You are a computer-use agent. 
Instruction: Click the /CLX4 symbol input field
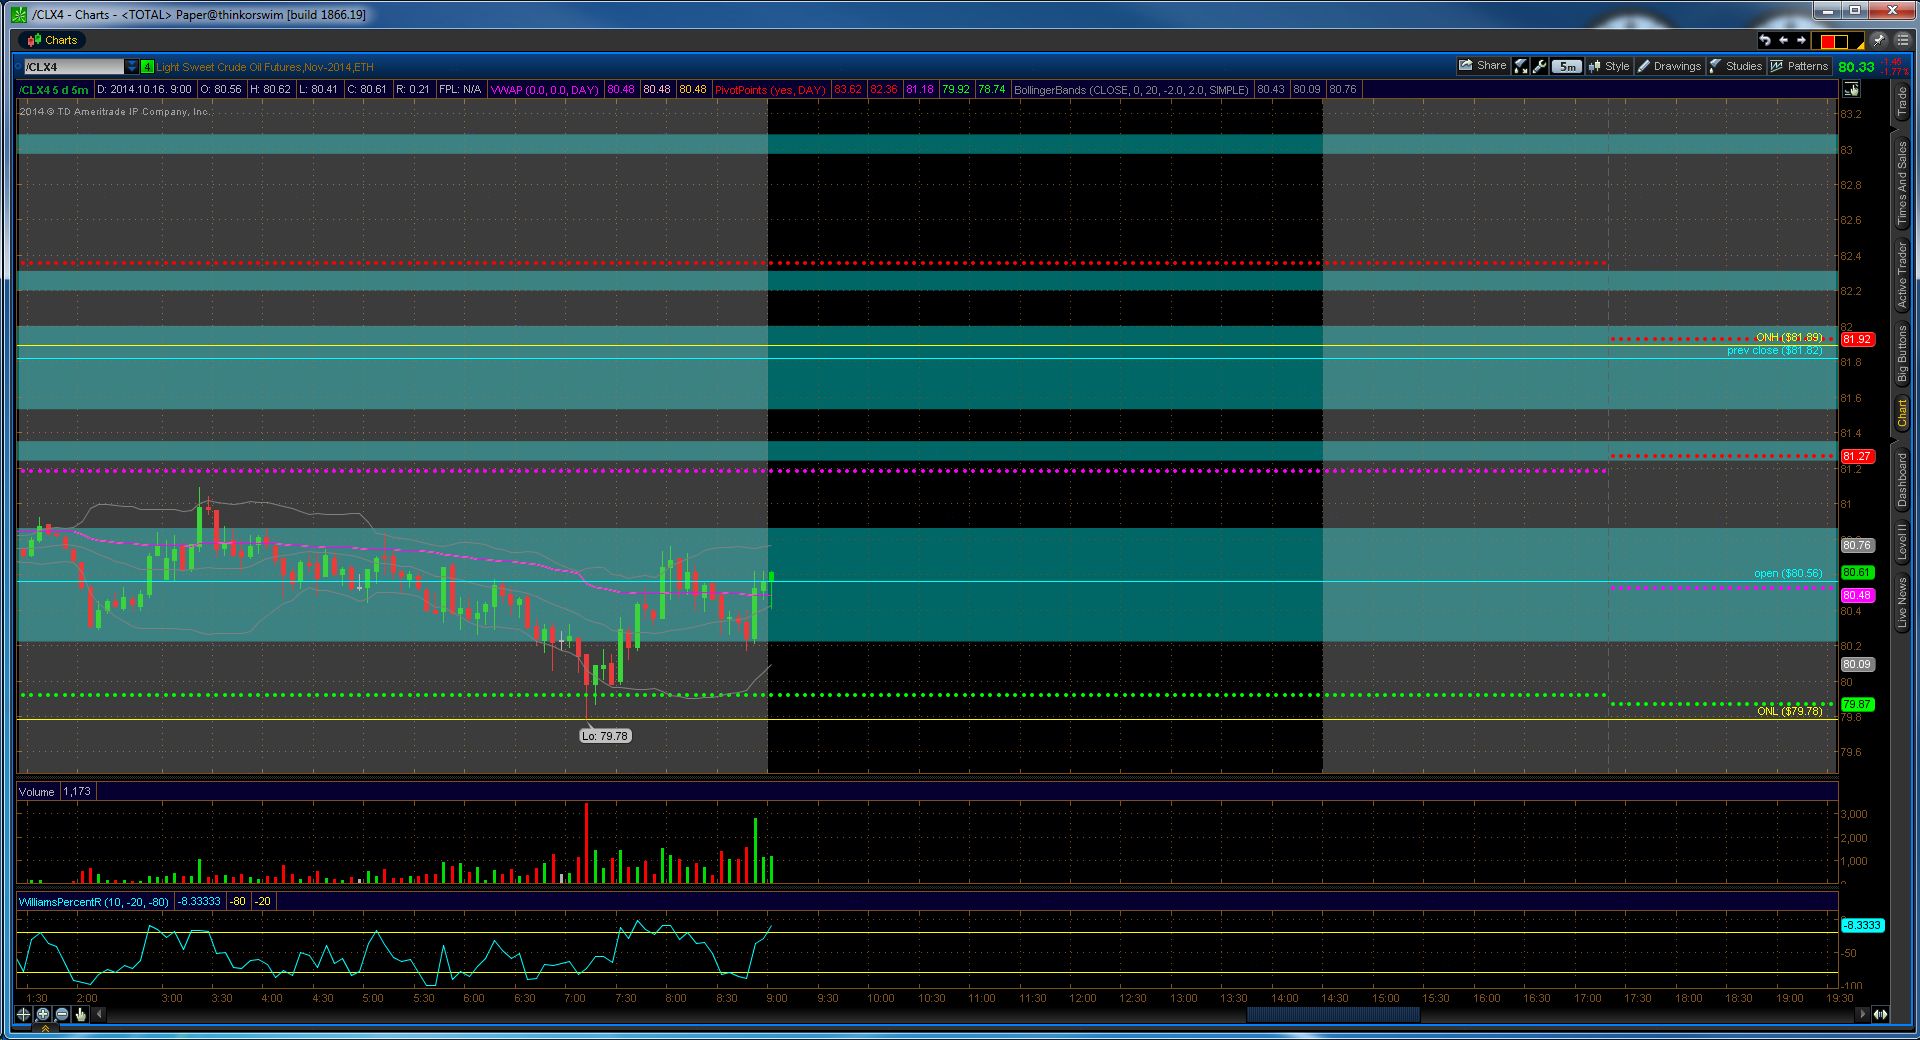pyautogui.click(x=72, y=67)
